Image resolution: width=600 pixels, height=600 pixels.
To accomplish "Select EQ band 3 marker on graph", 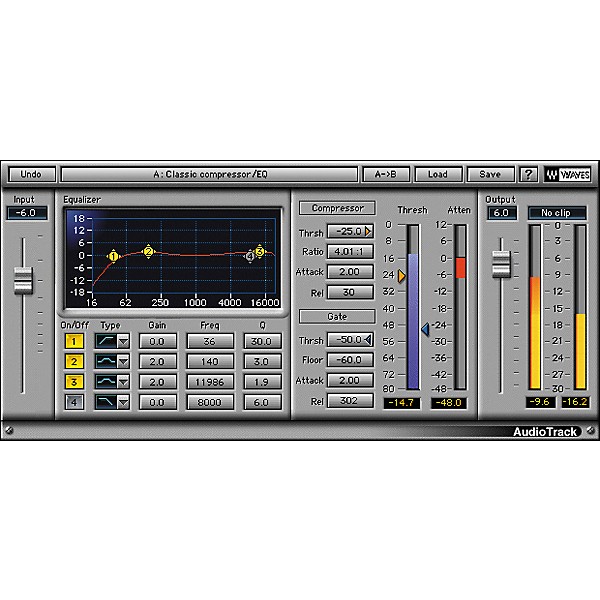I will (x=259, y=251).
